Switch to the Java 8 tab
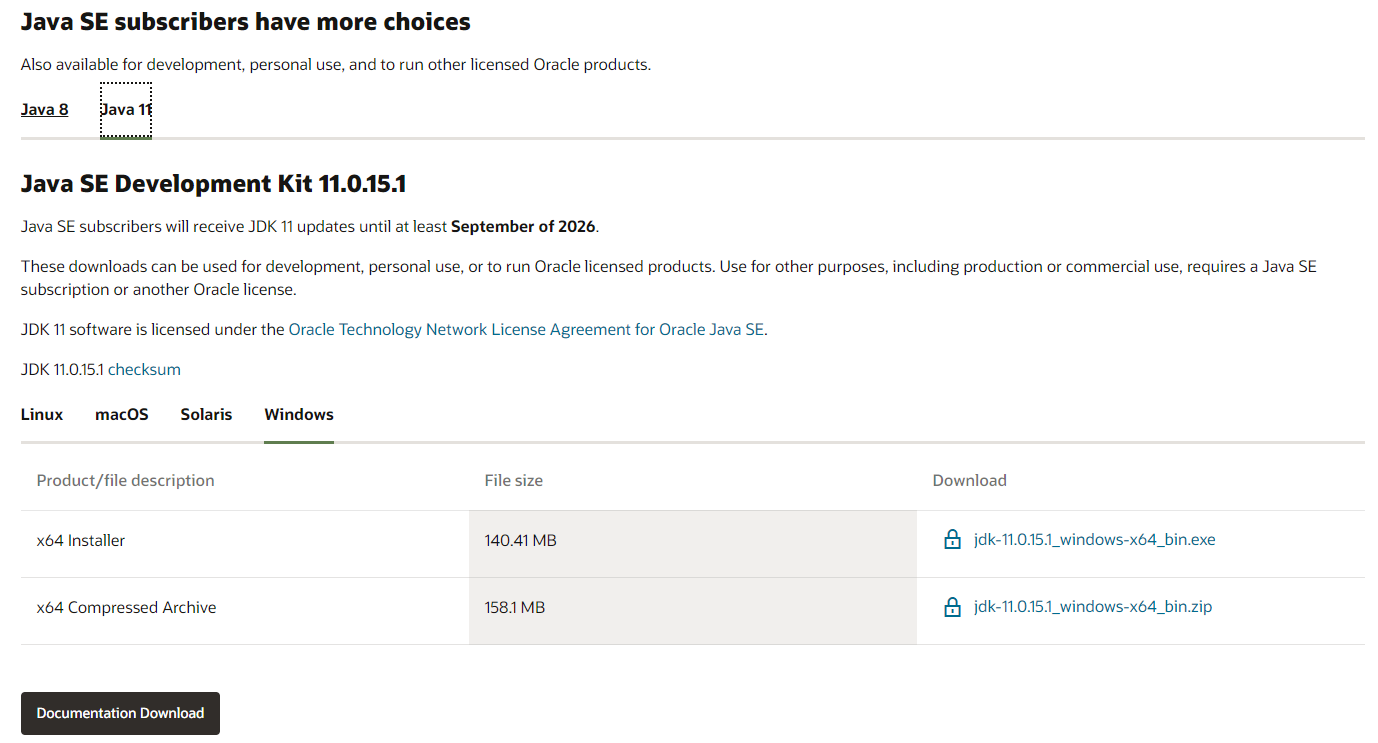1378x743 pixels. [44, 109]
